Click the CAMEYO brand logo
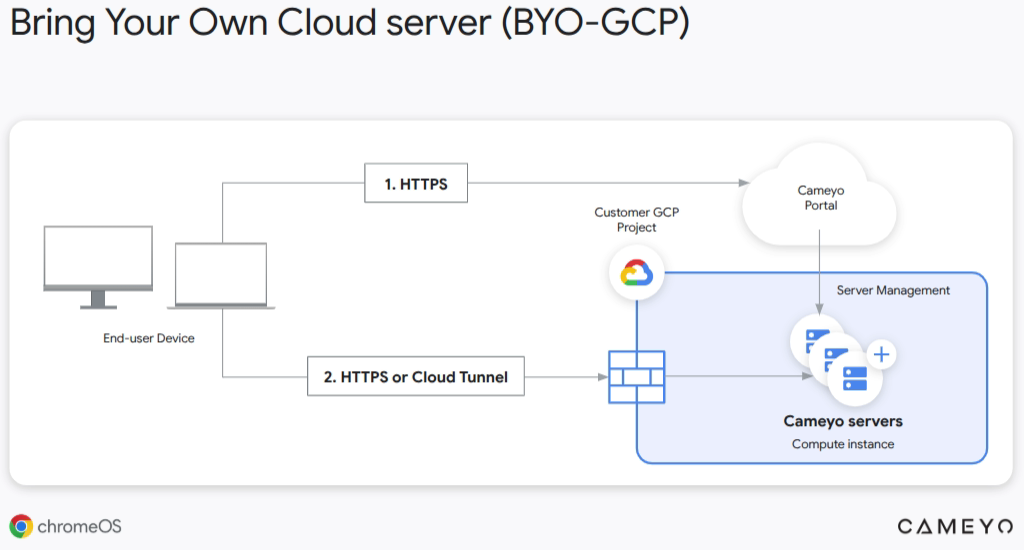The image size is (1024, 550). click(955, 526)
